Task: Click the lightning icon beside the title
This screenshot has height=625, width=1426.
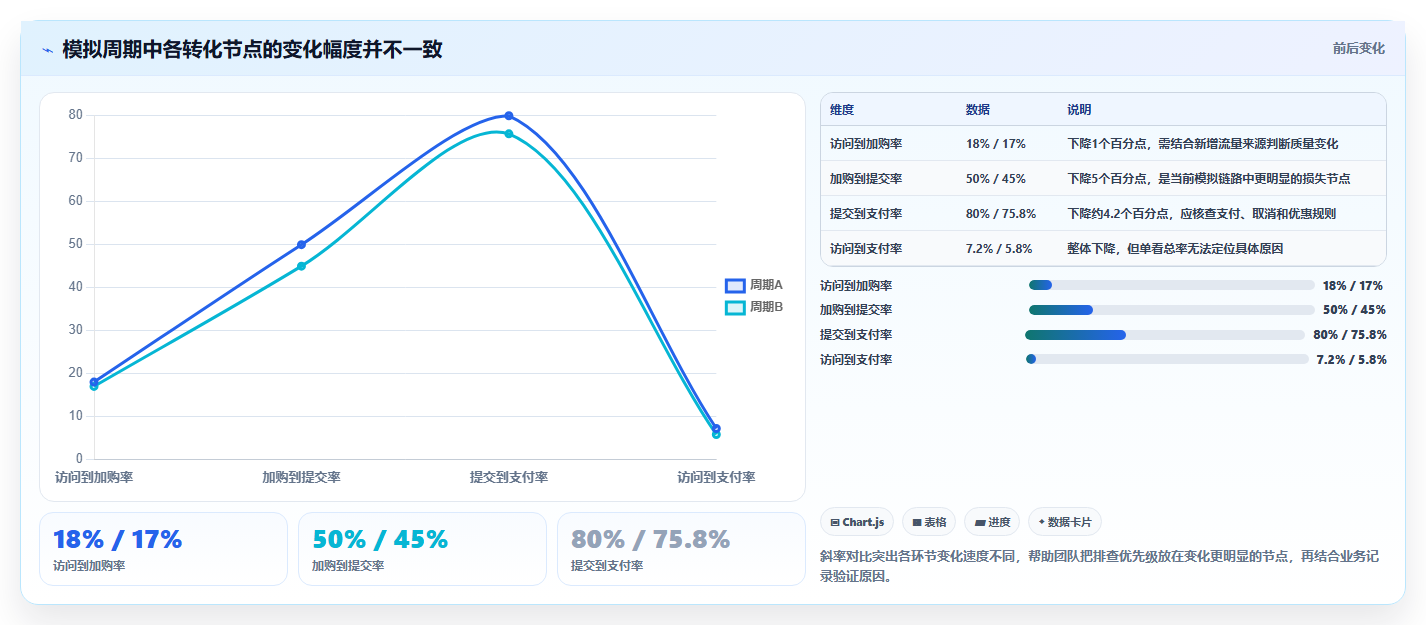Action: pos(48,50)
